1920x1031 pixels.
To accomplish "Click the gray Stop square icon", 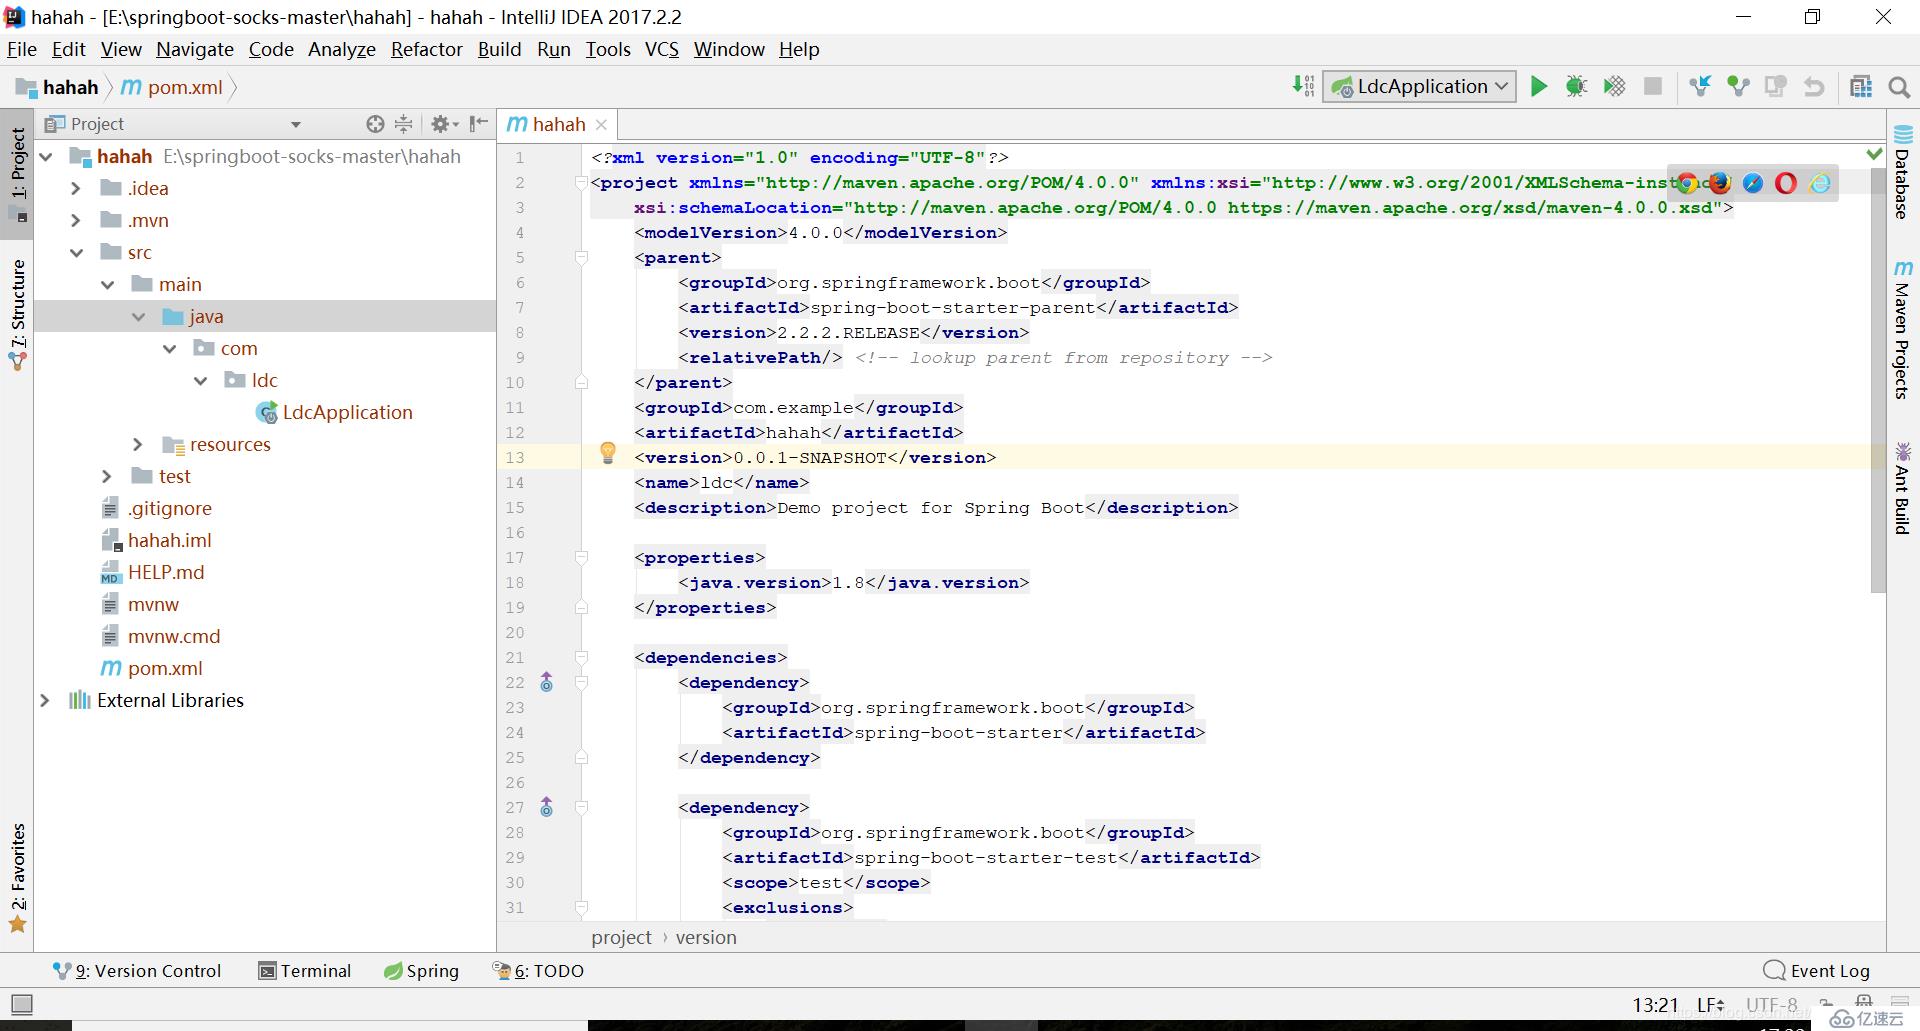I will (x=1653, y=87).
